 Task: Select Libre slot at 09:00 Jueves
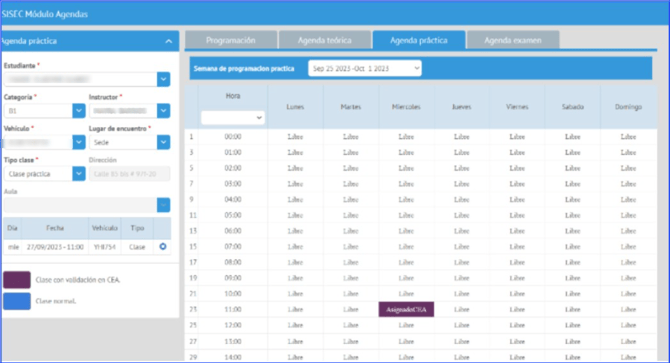[461, 278]
